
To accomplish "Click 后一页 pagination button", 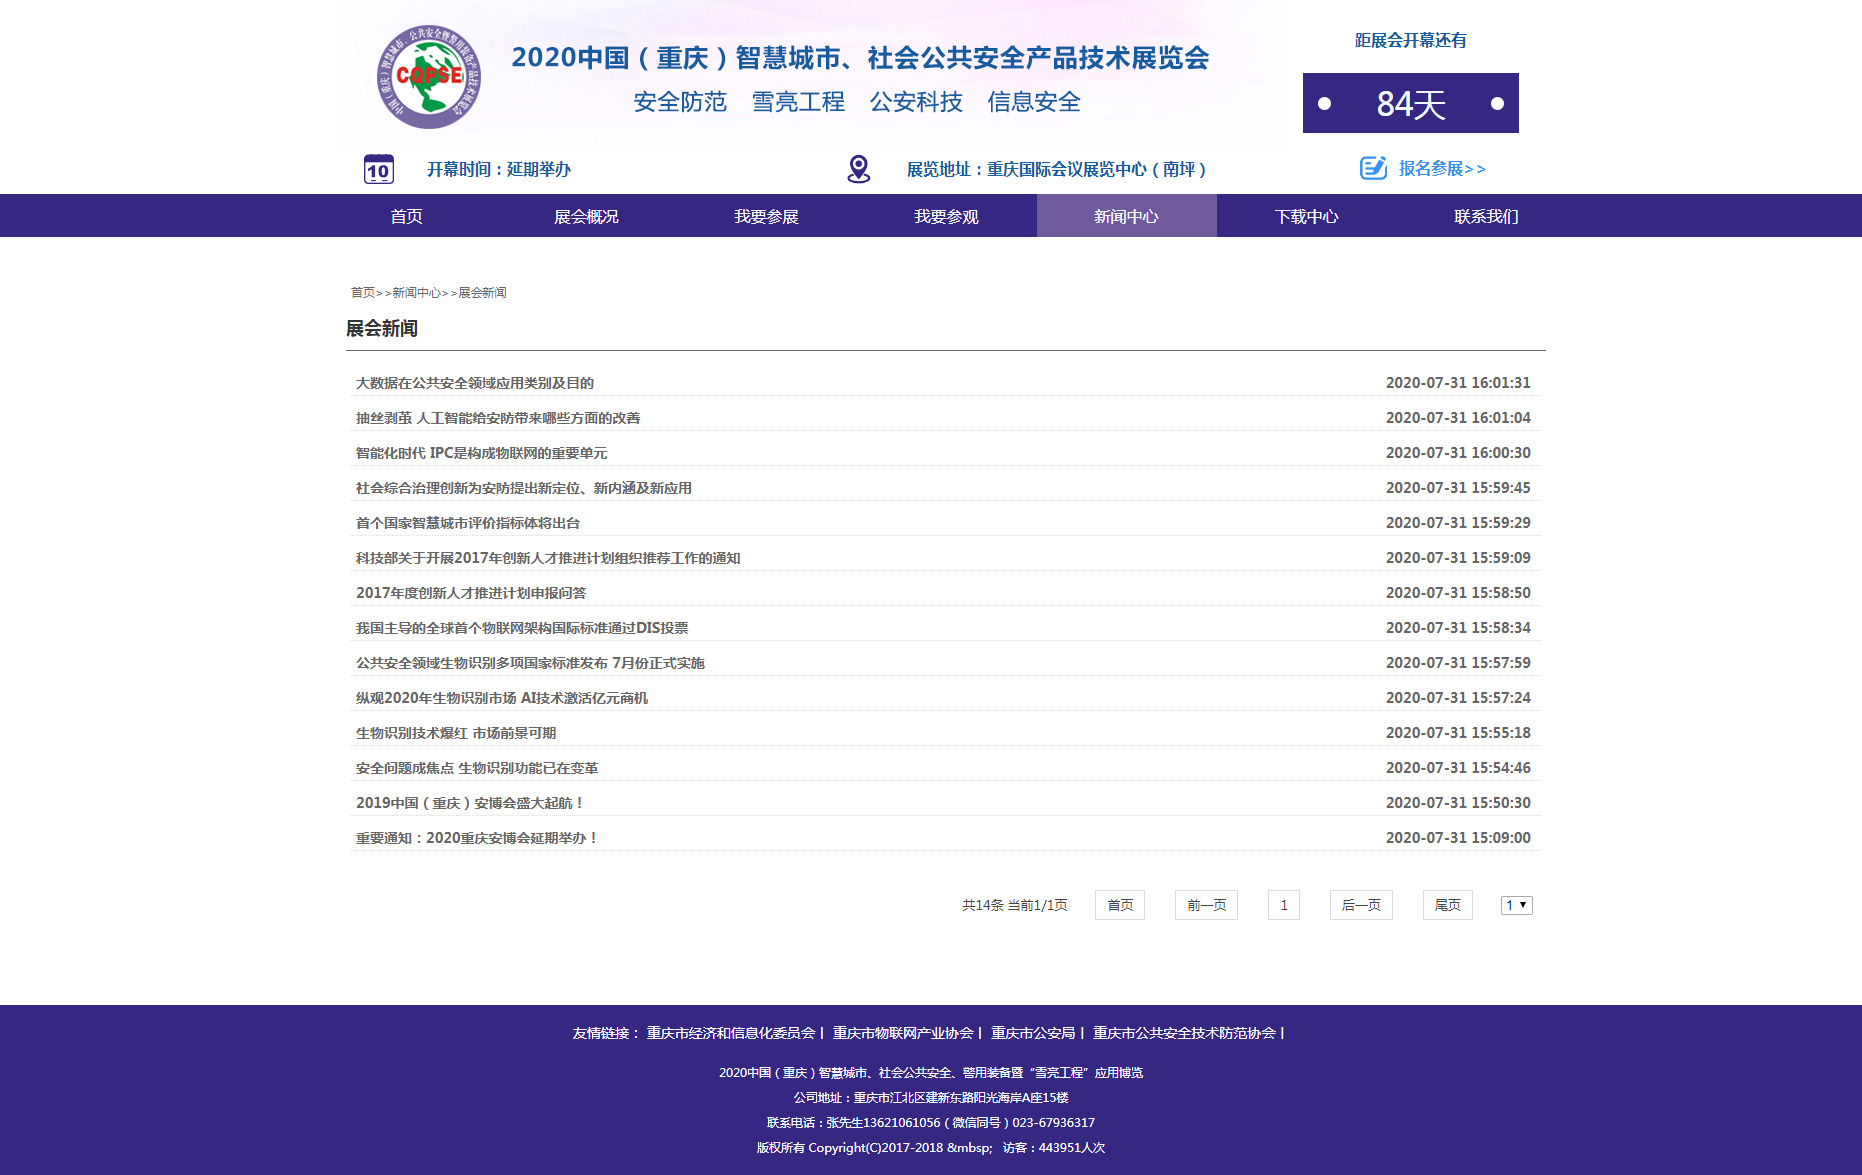I will 1360,905.
